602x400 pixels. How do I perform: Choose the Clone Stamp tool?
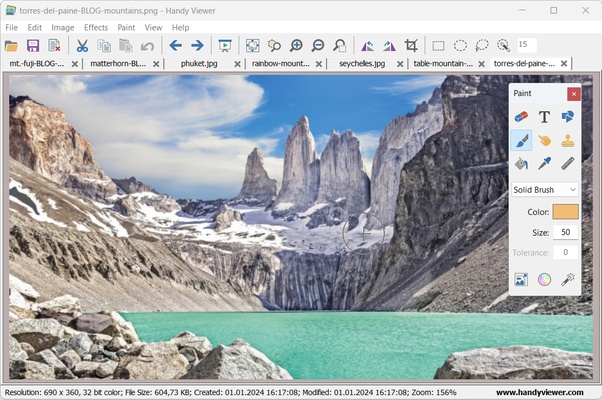(x=567, y=140)
